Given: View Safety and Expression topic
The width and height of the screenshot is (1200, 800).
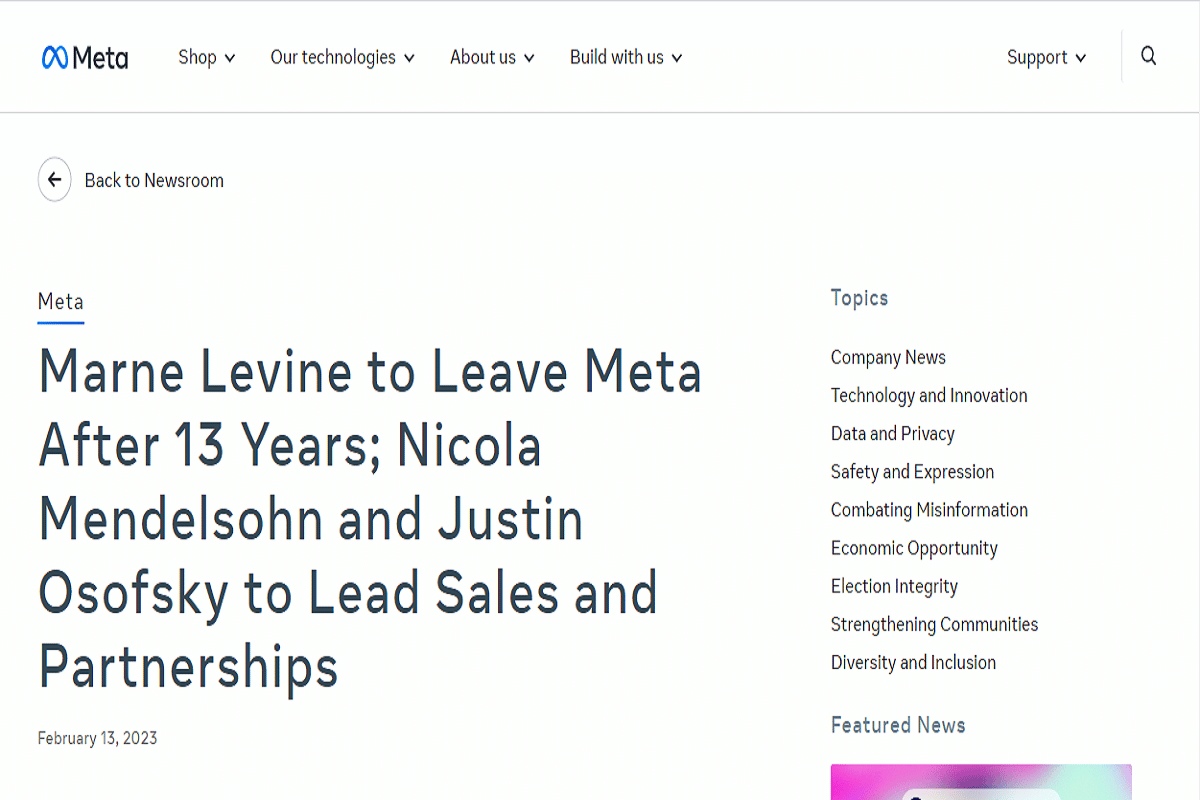Looking at the screenshot, I should 912,472.
